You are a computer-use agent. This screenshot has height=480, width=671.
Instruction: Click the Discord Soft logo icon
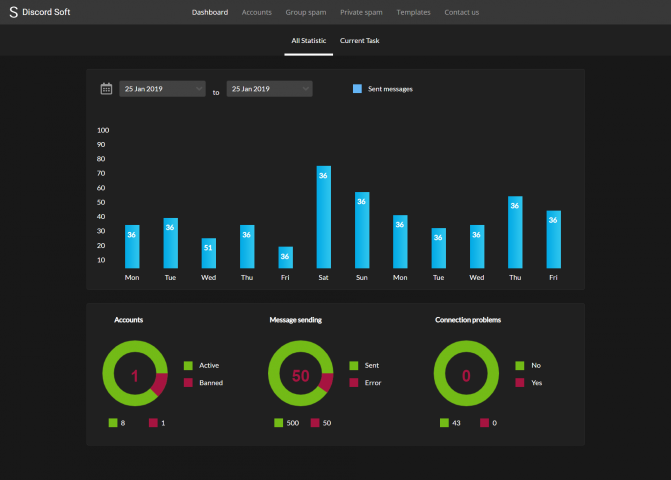pyautogui.click(x=13, y=12)
